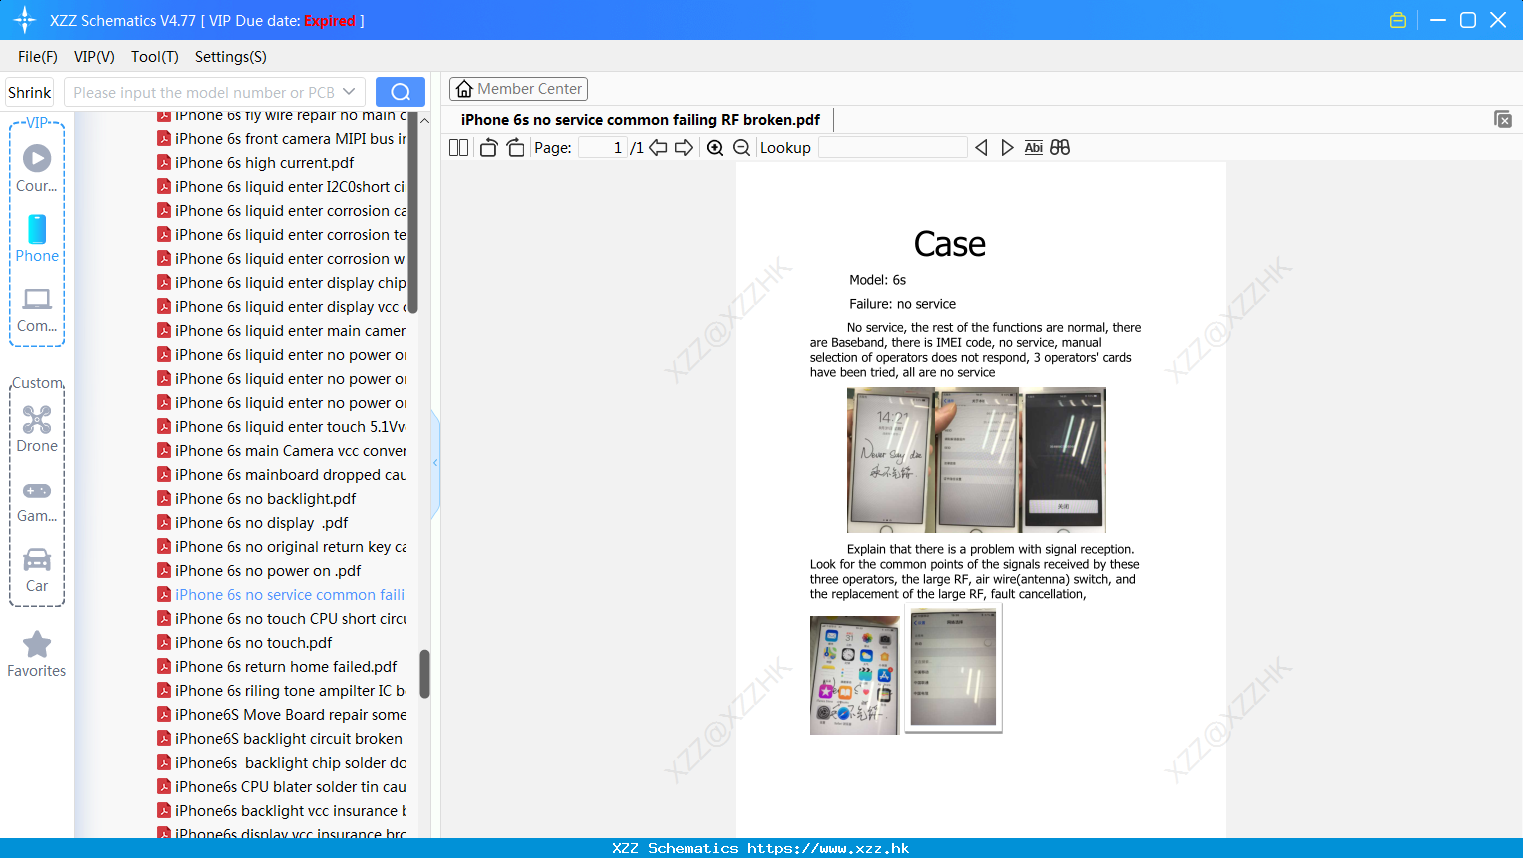The width and height of the screenshot is (1523, 858).
Task: Rotate the PDF counterclockwise
Action: 488,148
